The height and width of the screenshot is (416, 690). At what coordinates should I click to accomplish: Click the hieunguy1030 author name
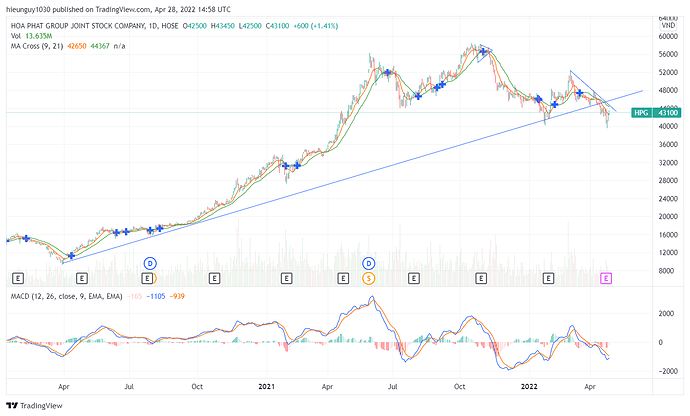point(29,9)
